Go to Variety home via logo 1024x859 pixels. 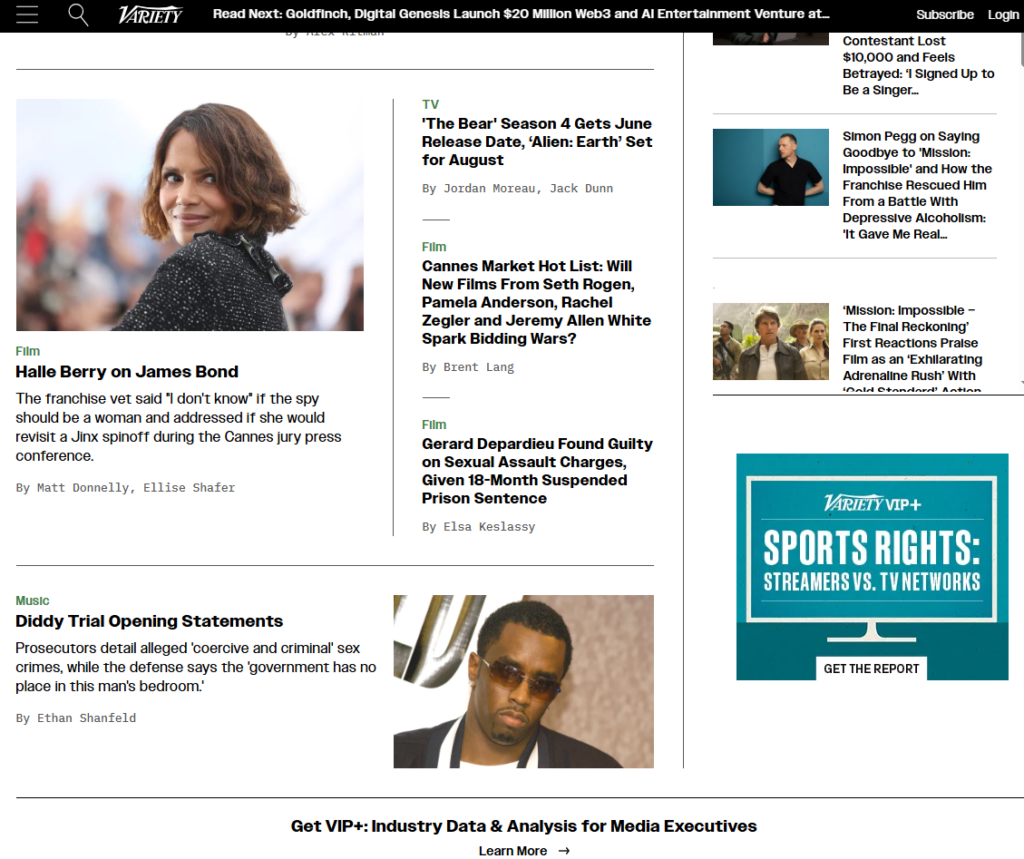150,14
